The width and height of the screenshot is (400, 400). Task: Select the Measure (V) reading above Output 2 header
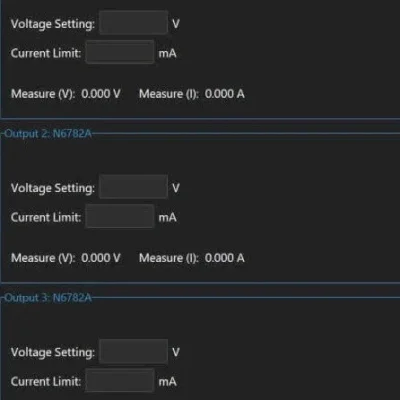click(101, 94)
